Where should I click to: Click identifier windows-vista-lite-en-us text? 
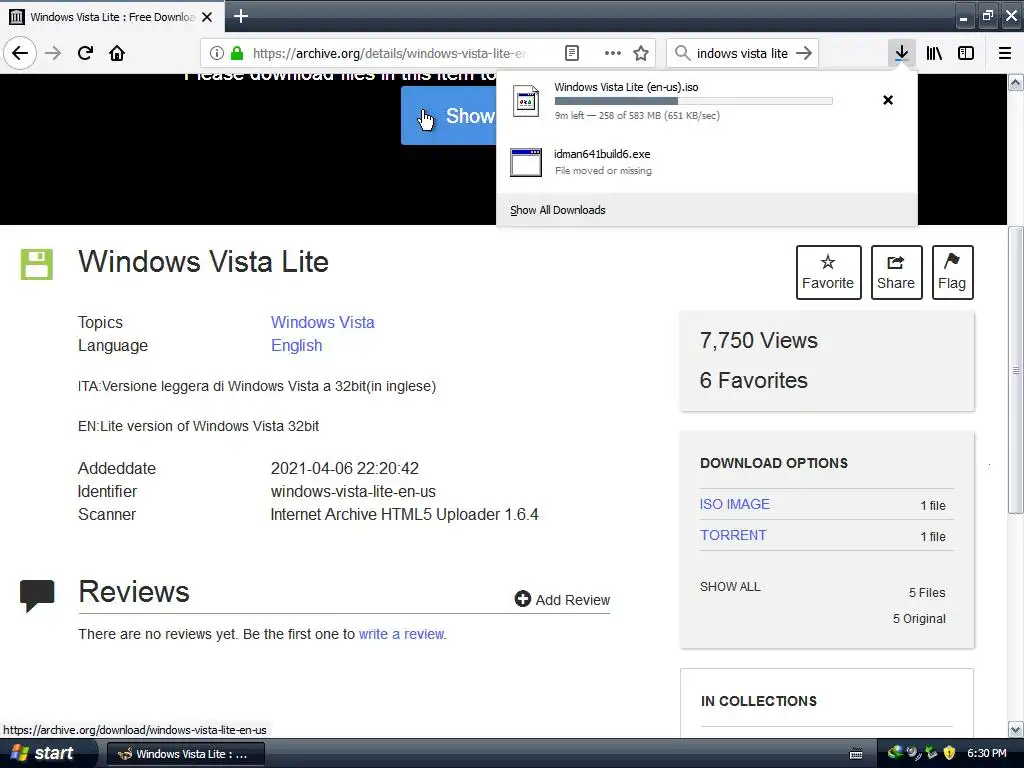coord(353,491)
